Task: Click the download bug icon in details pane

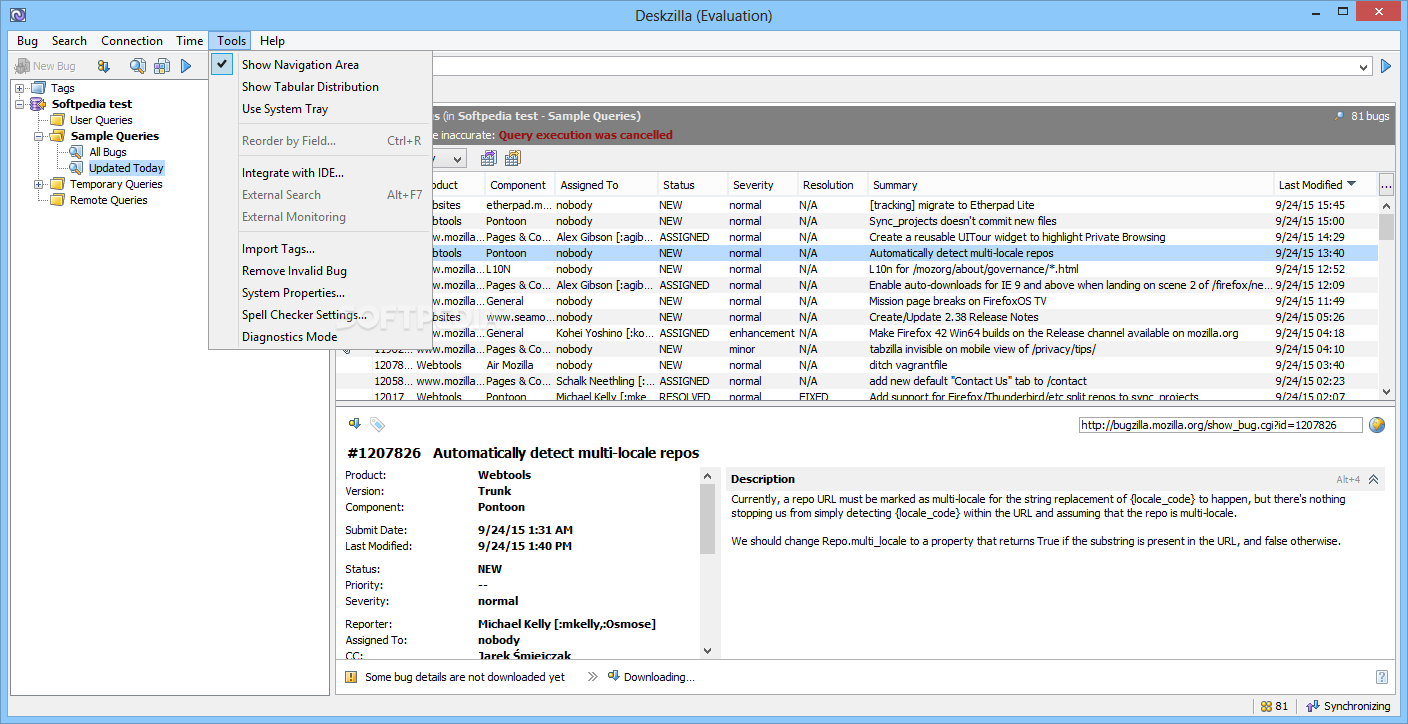Action: [x=354, y=424]
